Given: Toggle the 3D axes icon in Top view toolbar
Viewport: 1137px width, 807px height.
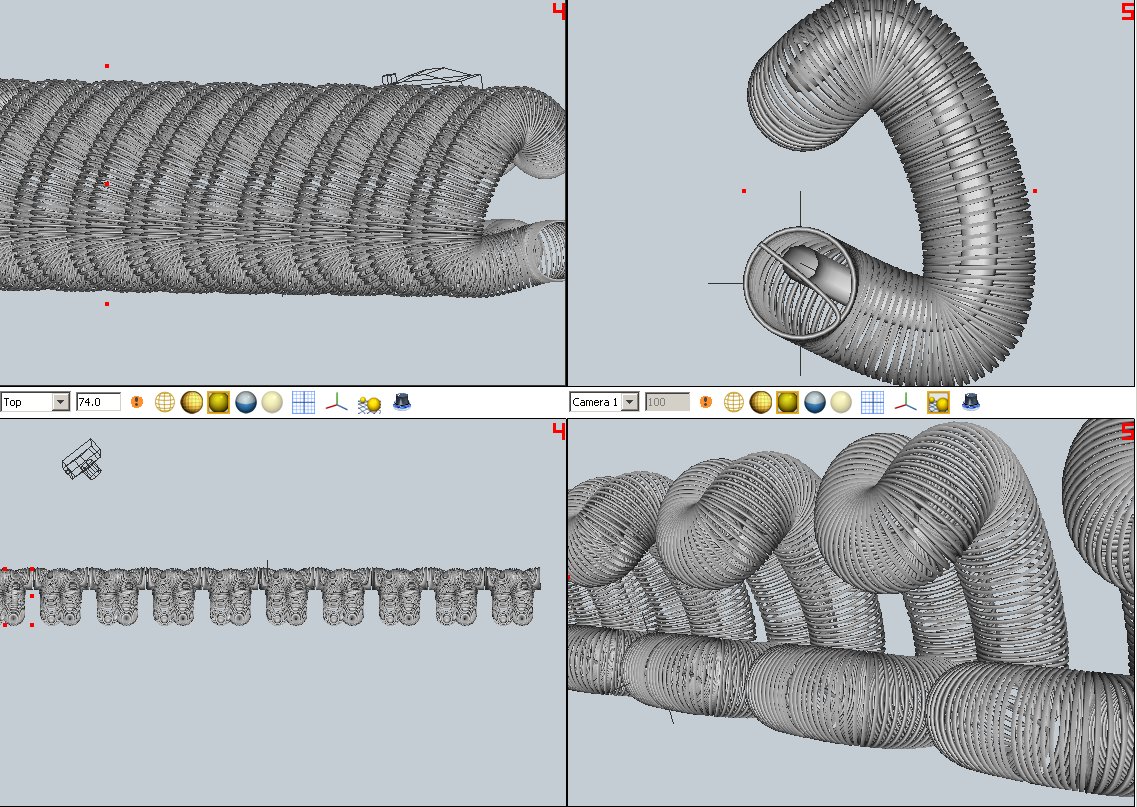Looking at the screenshot, I should [336, 402].
